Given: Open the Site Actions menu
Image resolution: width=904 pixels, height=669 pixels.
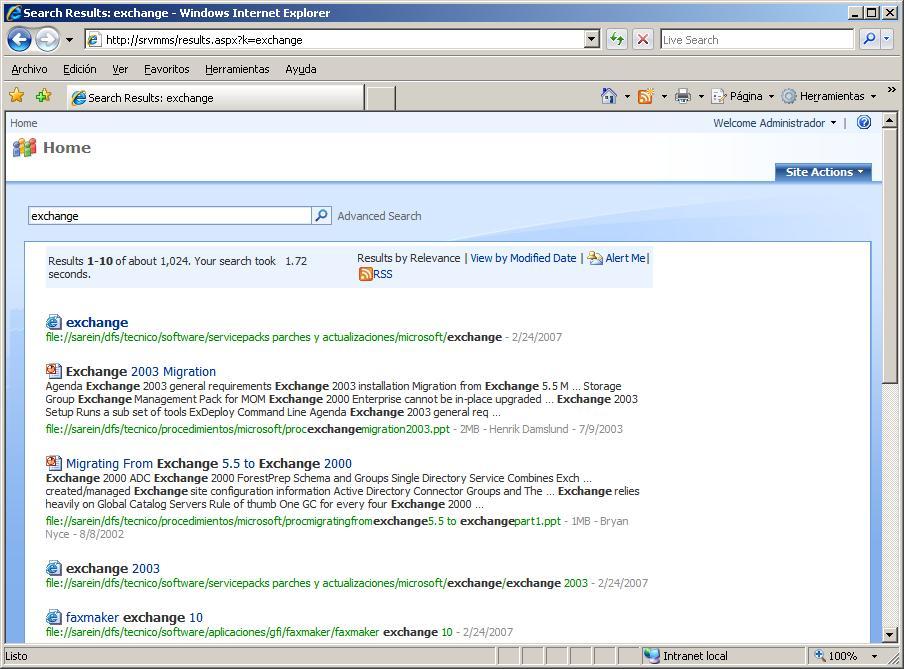Looking at the screenshot, I should [x=823, y=172].
